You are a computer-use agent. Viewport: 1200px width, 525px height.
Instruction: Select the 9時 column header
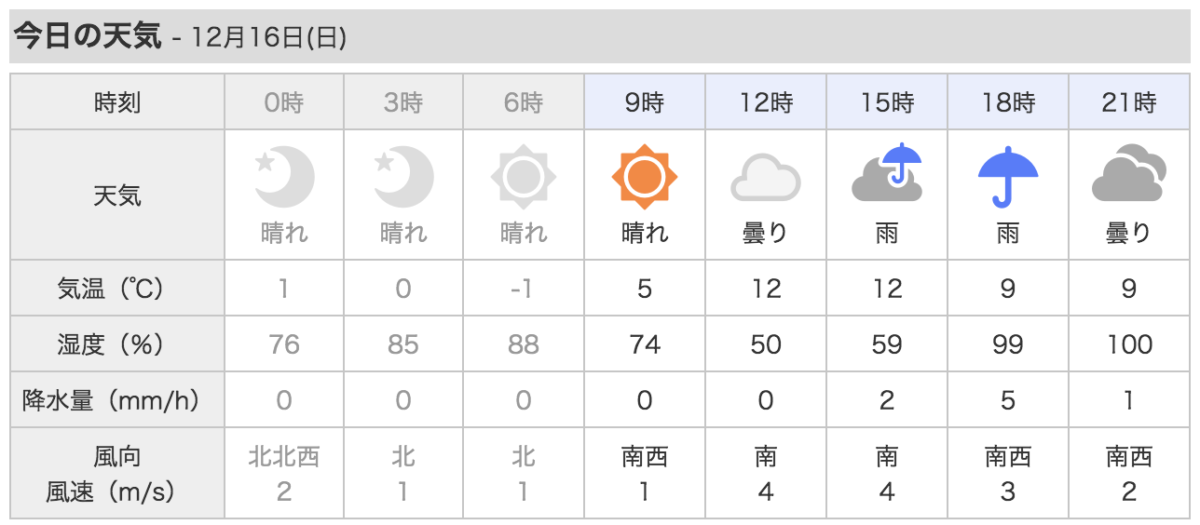(x=645, y=101)
